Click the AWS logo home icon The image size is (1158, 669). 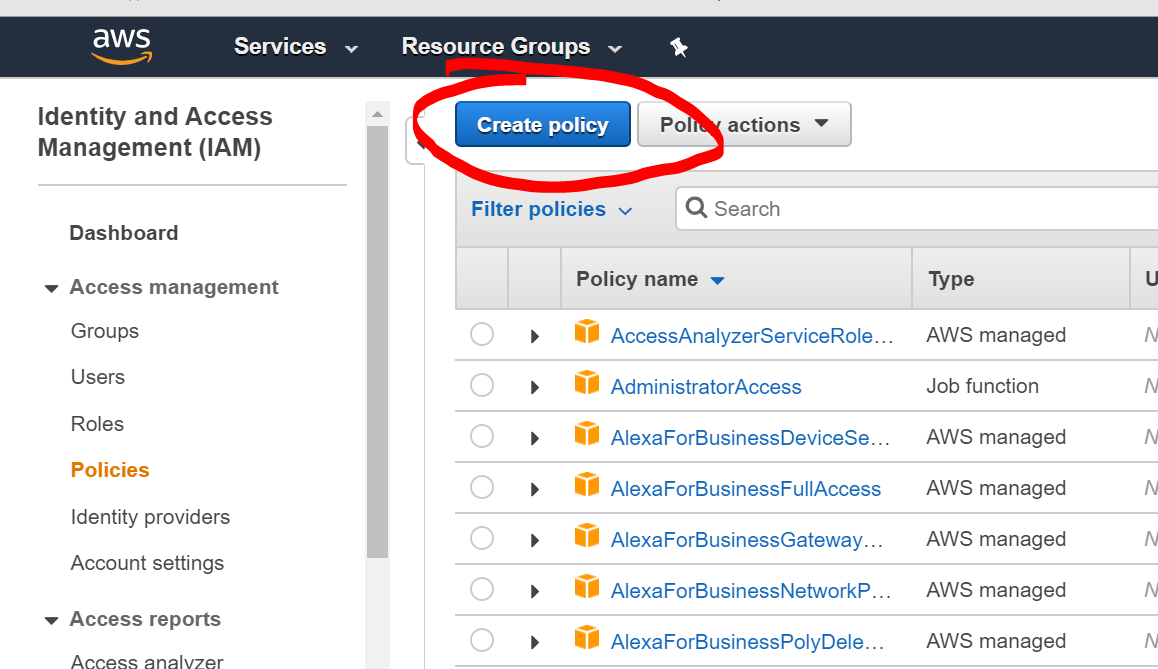pyautogui.click(x=121, y=46)
